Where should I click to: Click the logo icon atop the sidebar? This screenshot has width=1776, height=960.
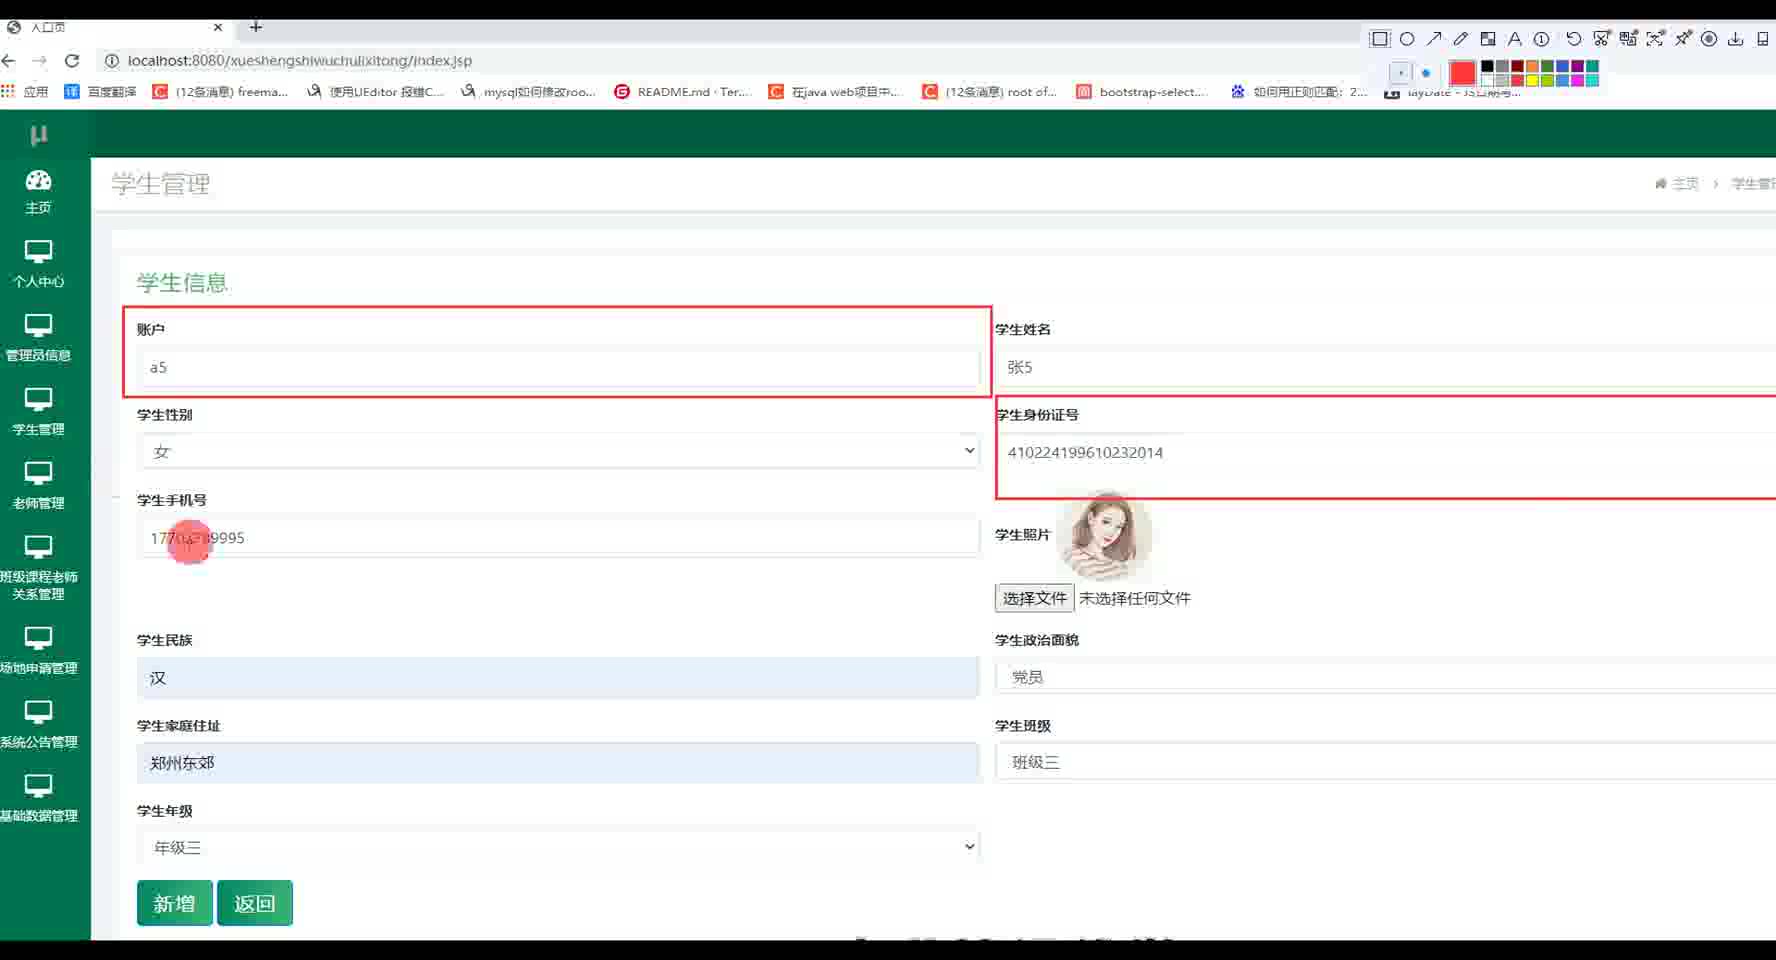[x=39, y=134]
